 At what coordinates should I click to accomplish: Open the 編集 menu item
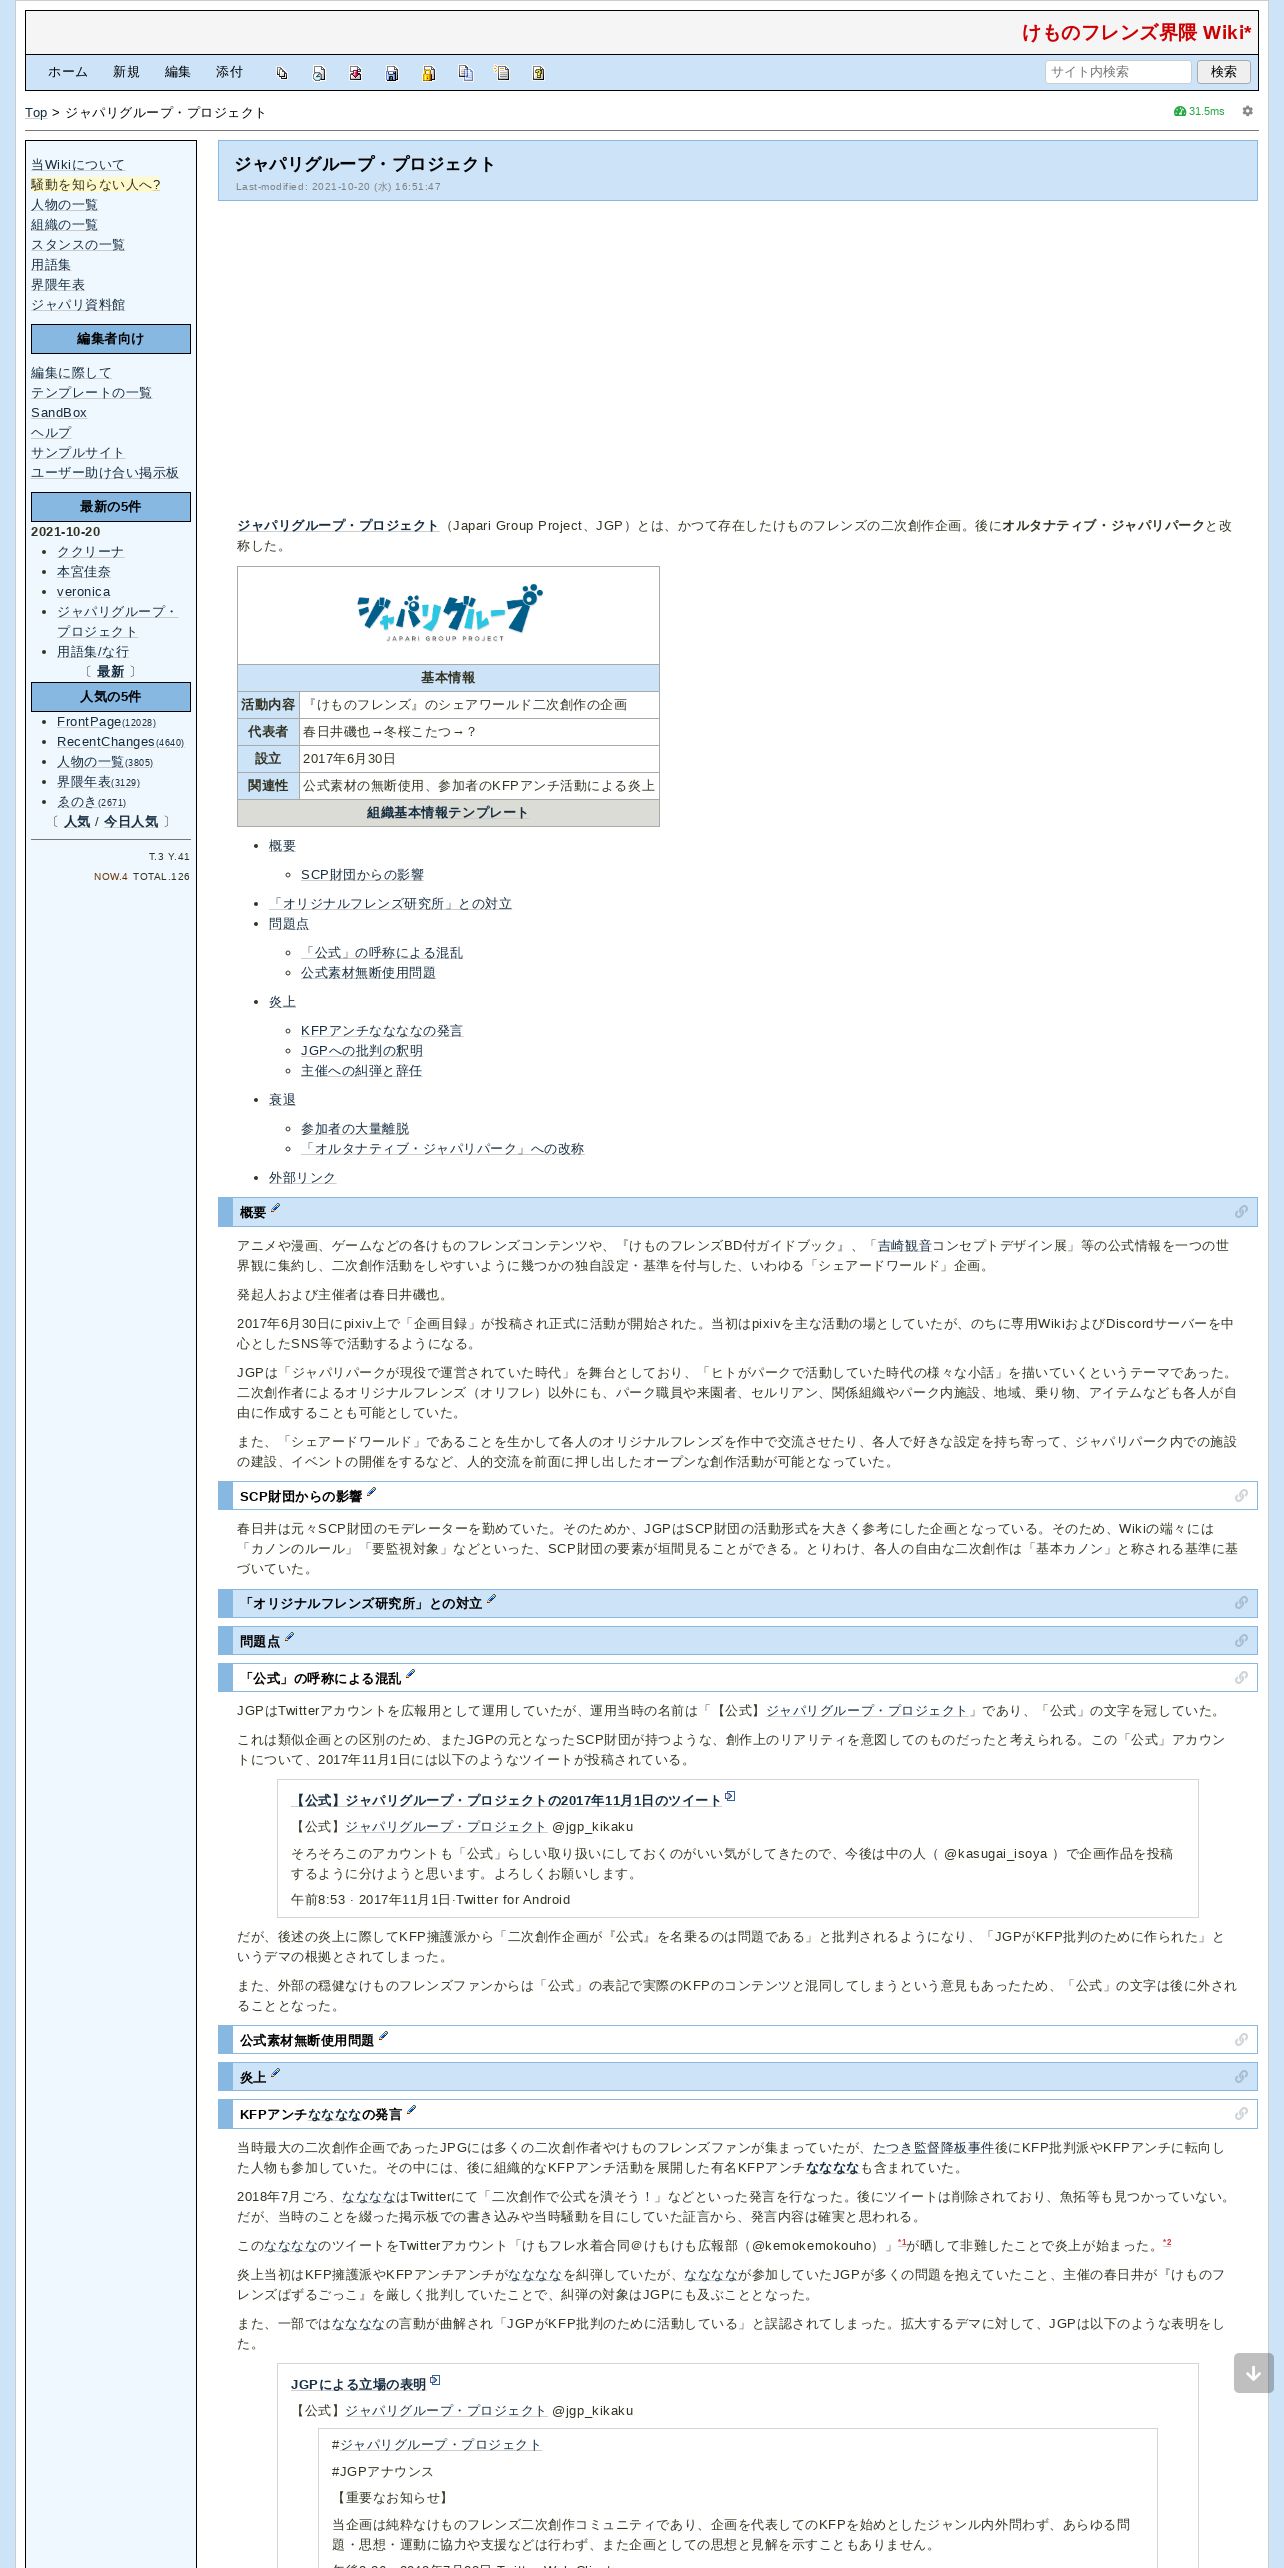tap(178, 72)
